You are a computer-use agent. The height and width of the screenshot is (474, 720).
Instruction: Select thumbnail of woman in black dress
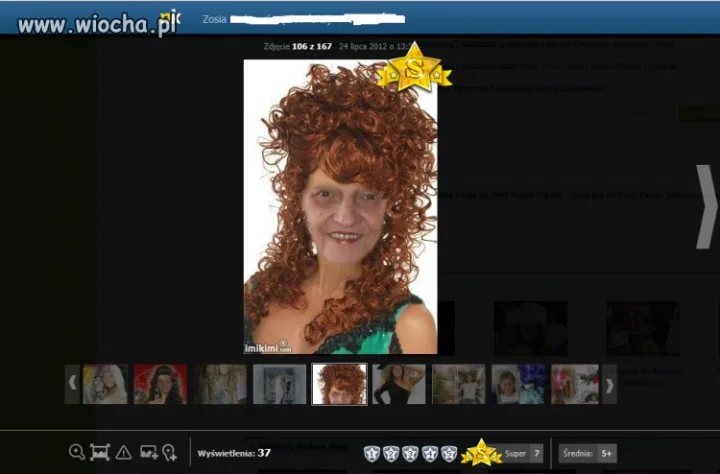[x=399, y=384]
